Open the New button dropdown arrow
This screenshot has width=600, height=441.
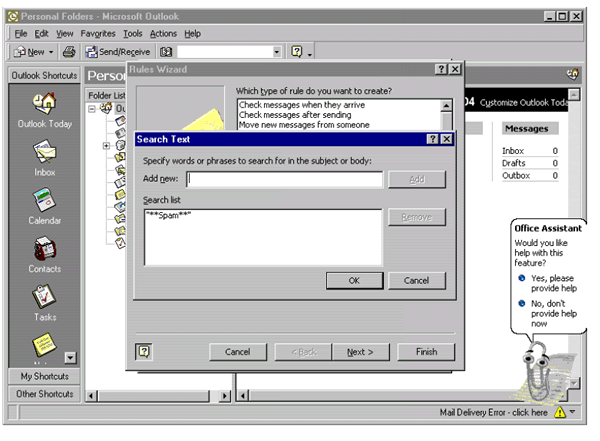point(51,52)
